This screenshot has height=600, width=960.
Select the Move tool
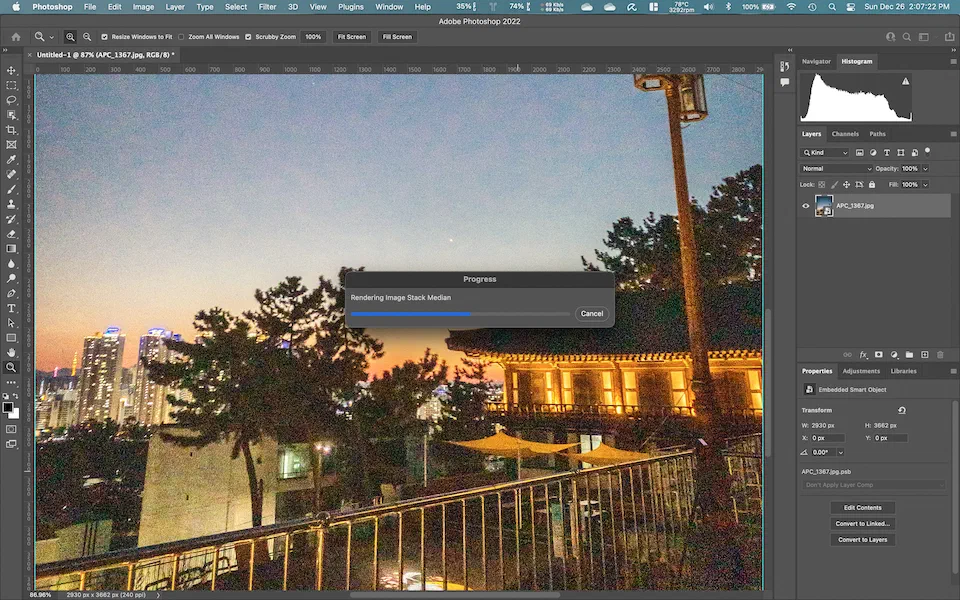coord(12,71)
